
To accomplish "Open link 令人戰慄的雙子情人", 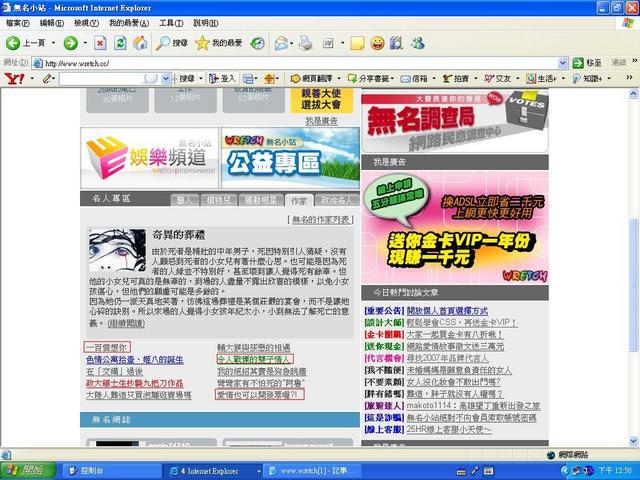I will 254,360.
